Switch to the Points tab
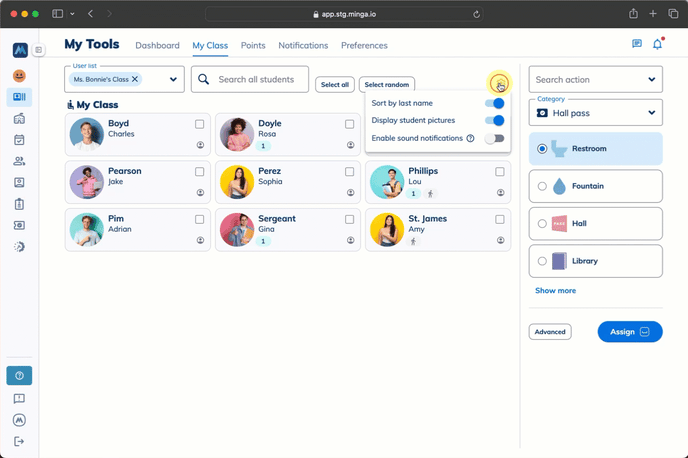 253,45
